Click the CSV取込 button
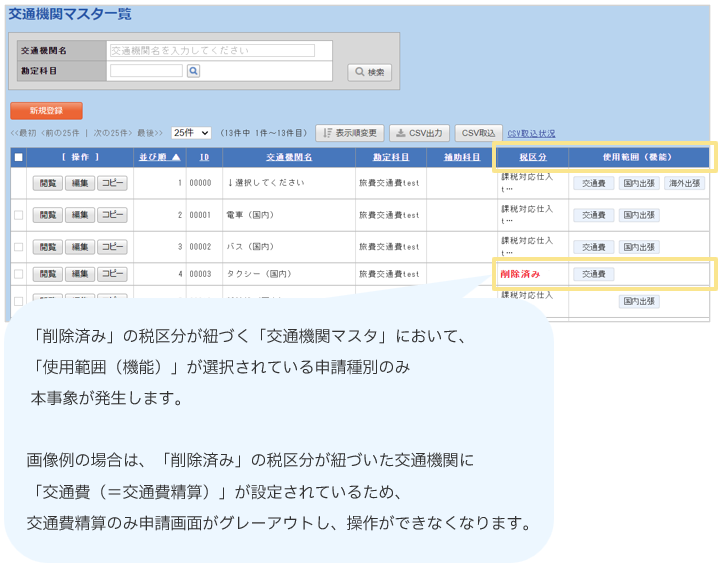This screenshot has height=568, width=720. click(479, 133)
